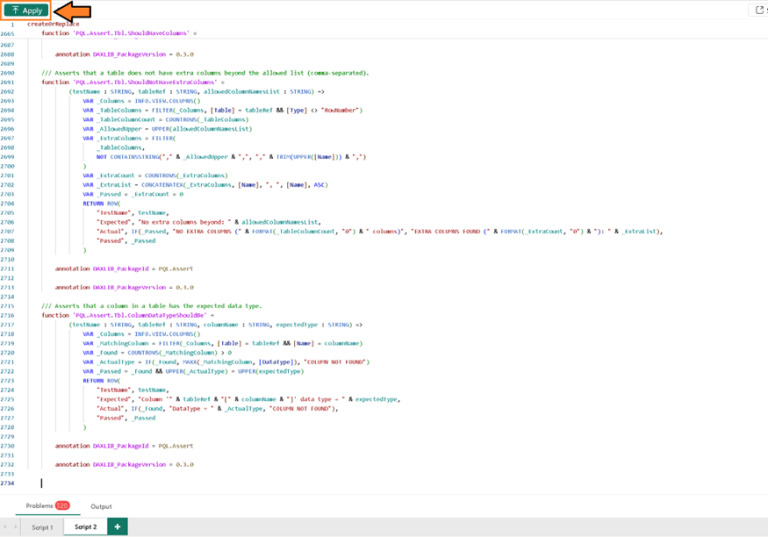Click line number 2691 in the gutter
Image resolution: width=768 pixels, height=537 pixels.
click(7, 82)
